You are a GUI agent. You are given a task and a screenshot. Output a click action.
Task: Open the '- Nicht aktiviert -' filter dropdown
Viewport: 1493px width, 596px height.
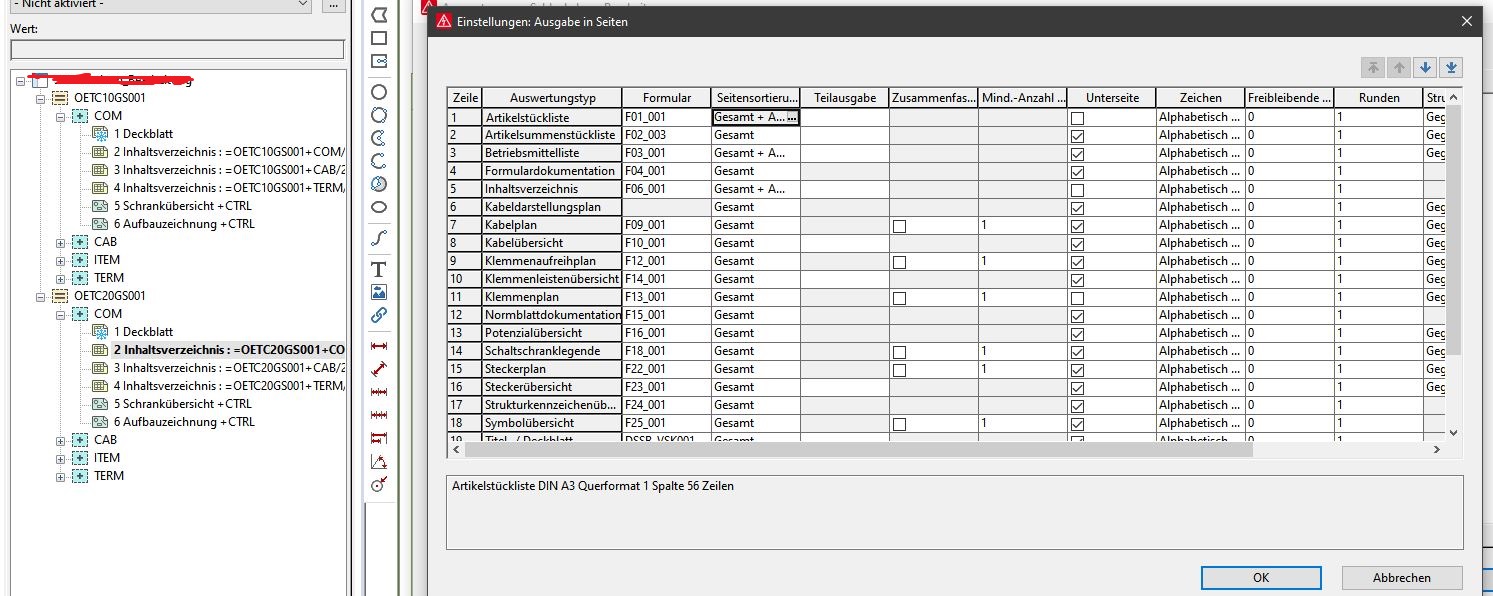161,5
